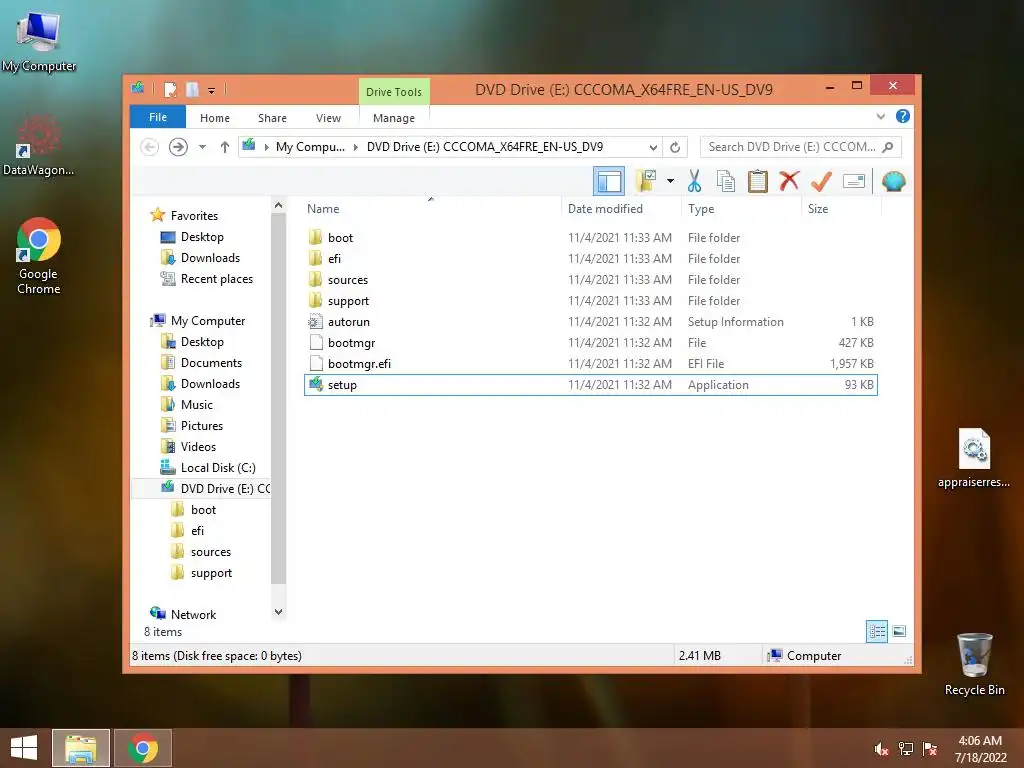1024x768 pixels.
Task: Switch to Details view button at bottom right
Action: coord(877,632)
